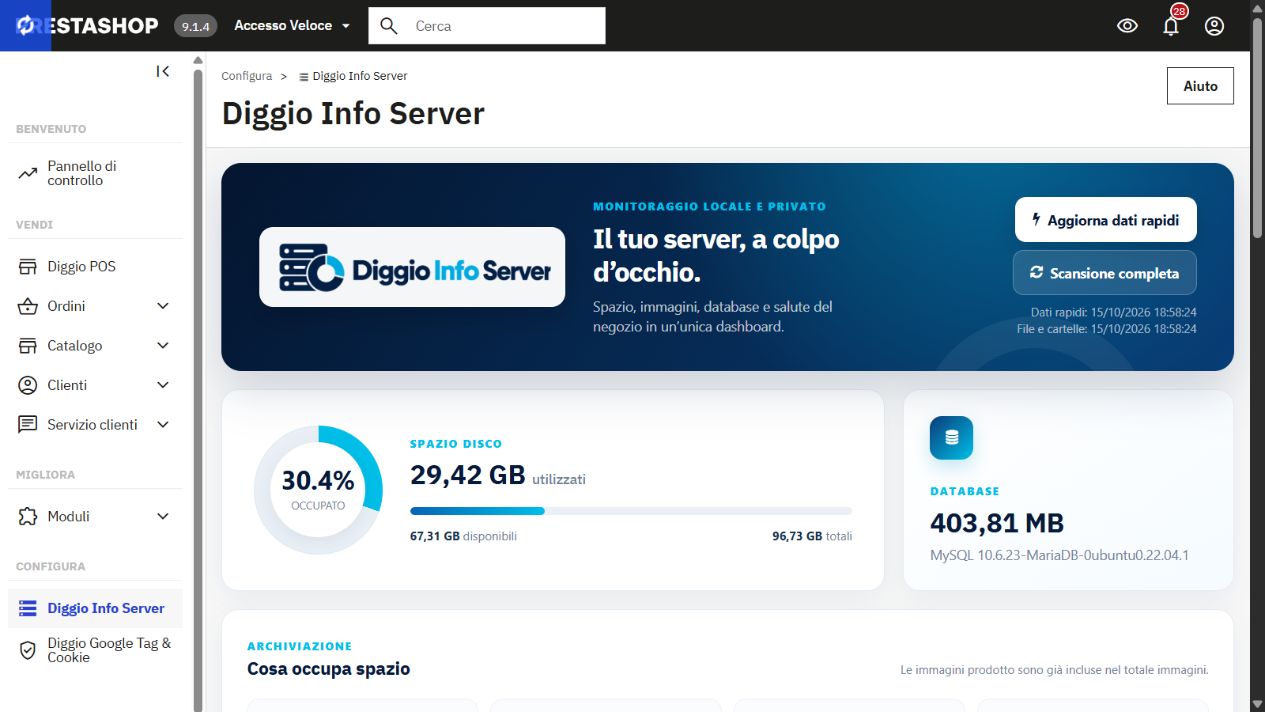Click the view my store eye icon
Screen dimensions: 1265x712
[1128, 26]
